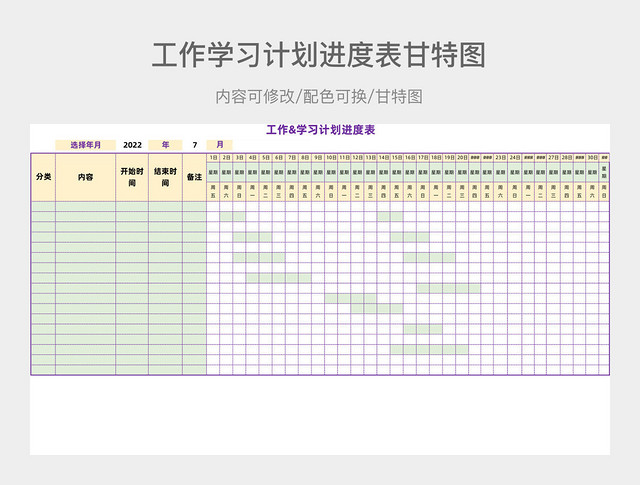Select the 14日 date header cell
This screenshot has width=640, height=485.
coord(383,158)
